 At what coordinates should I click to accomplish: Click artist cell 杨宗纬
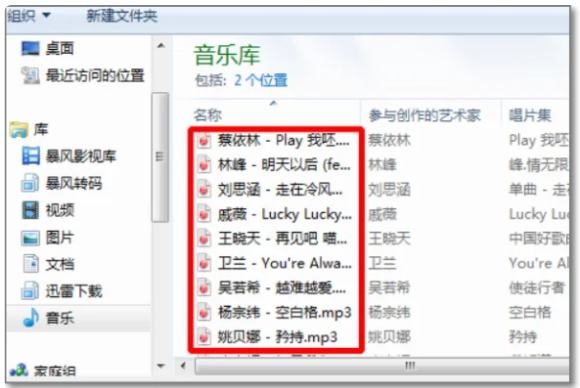(390, 313)
